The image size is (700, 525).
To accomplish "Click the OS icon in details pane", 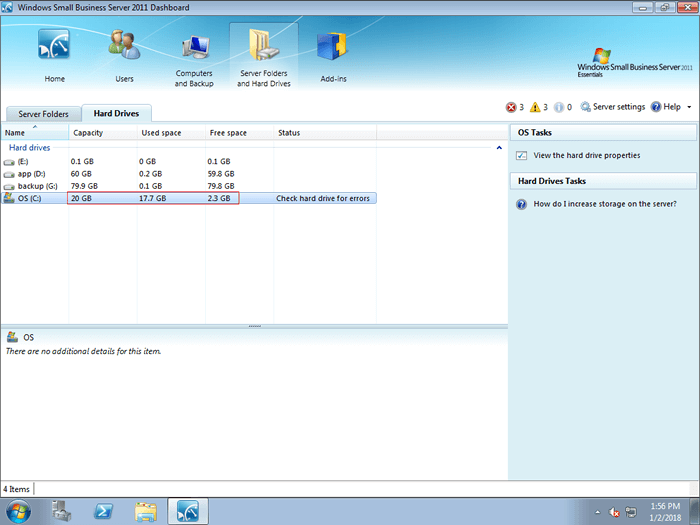I will pos(12,337).
